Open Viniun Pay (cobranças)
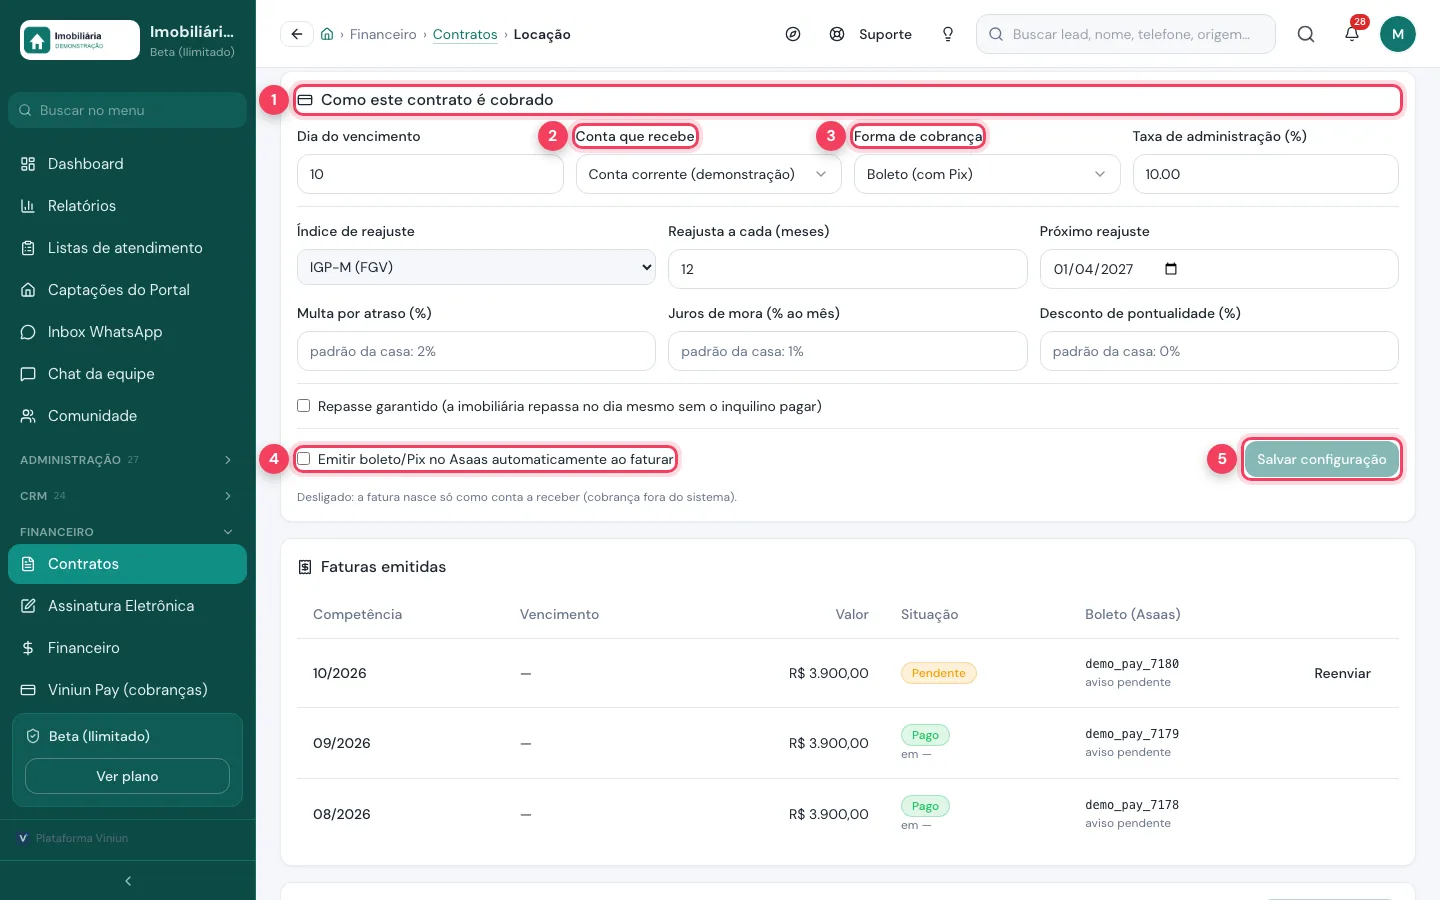This screenshot has height=900, width=1440. click(127, 690)
